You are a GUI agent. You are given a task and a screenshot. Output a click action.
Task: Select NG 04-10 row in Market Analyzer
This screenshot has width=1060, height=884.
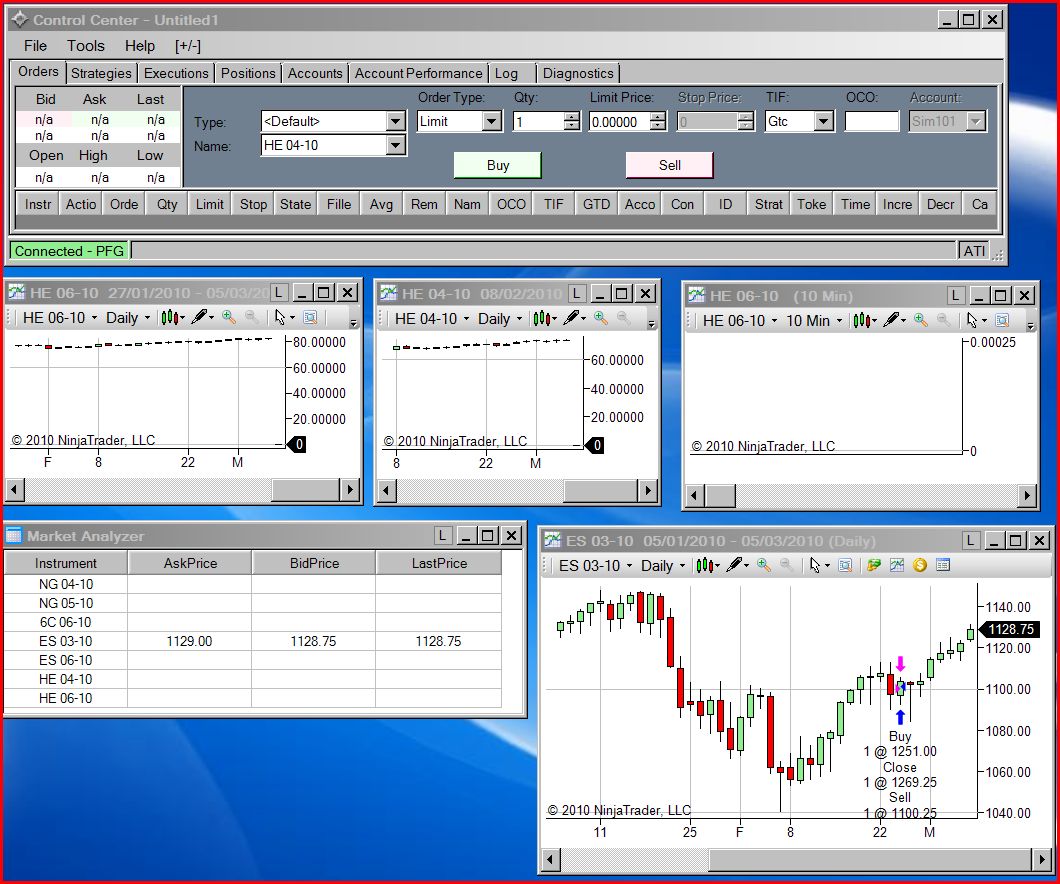pyautogui.click(x=253, y=585)
